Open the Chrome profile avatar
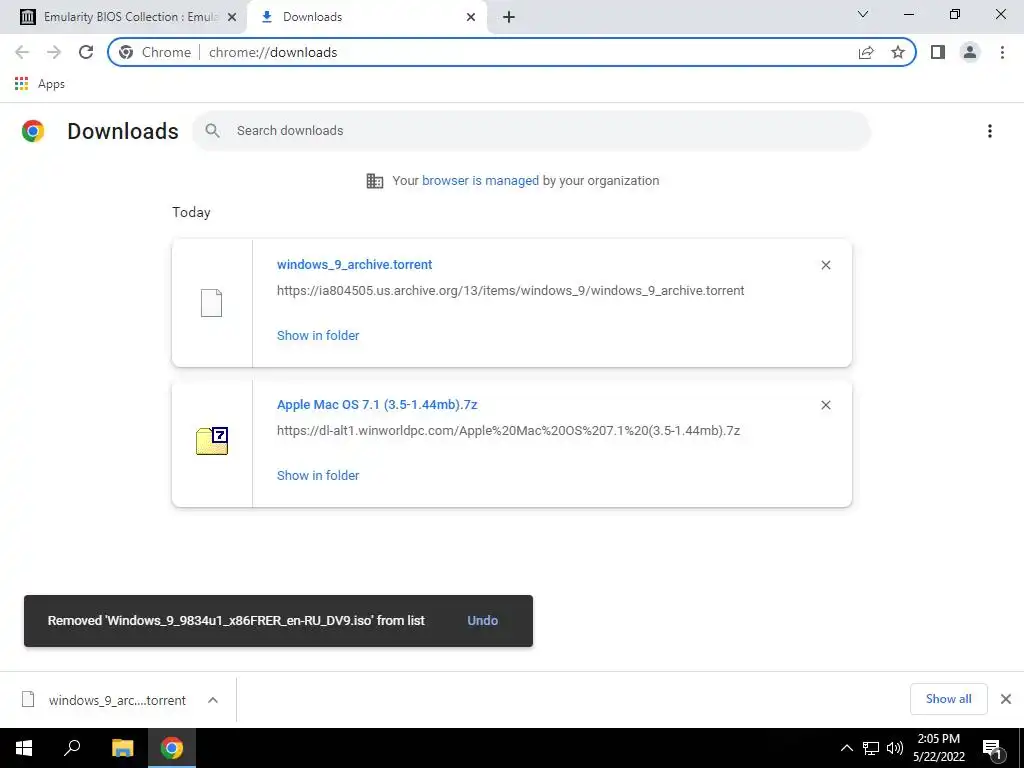 (x=970, y=52)
